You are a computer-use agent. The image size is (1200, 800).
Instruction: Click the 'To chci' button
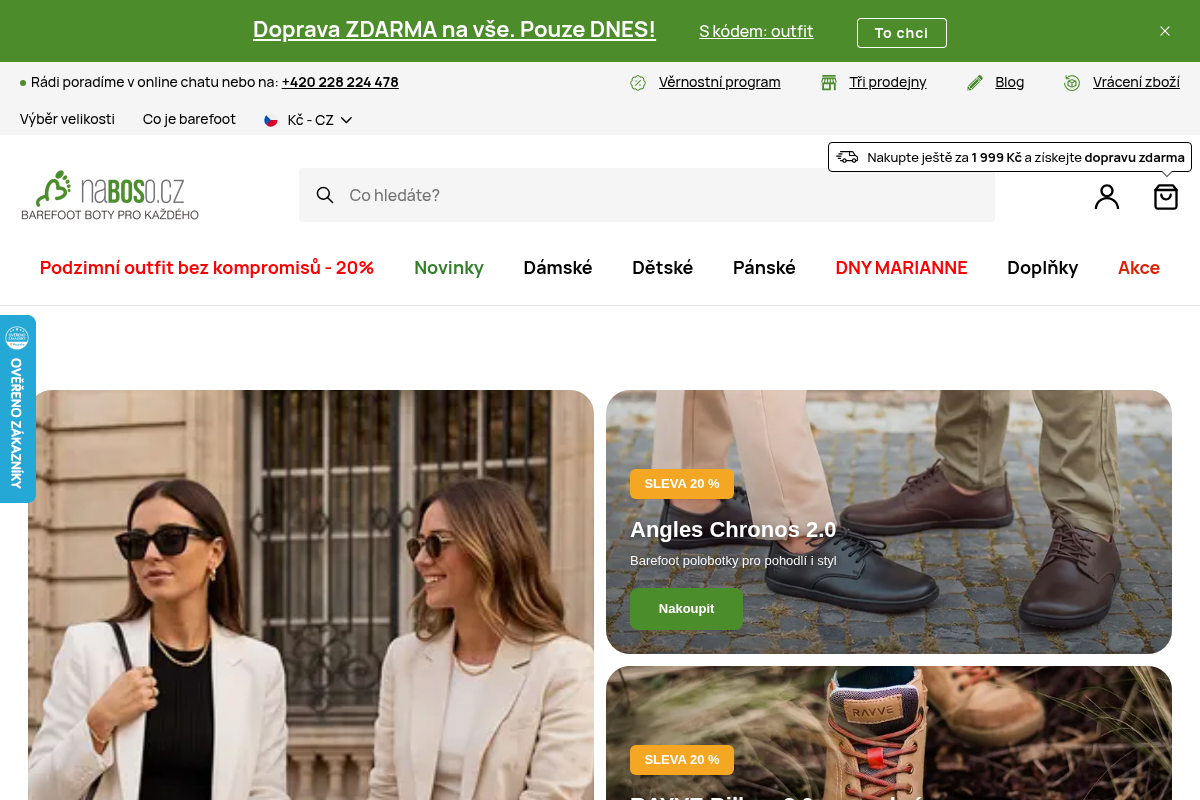click(x=901, y=33)
